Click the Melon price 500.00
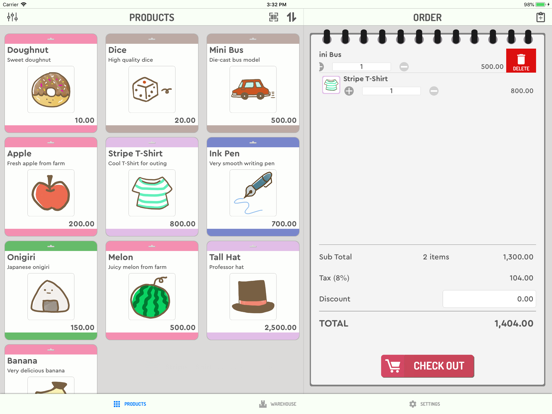Image resolution: width=552 pixels, height=414 pixels. pyautogui.click(x=182, y=327)
